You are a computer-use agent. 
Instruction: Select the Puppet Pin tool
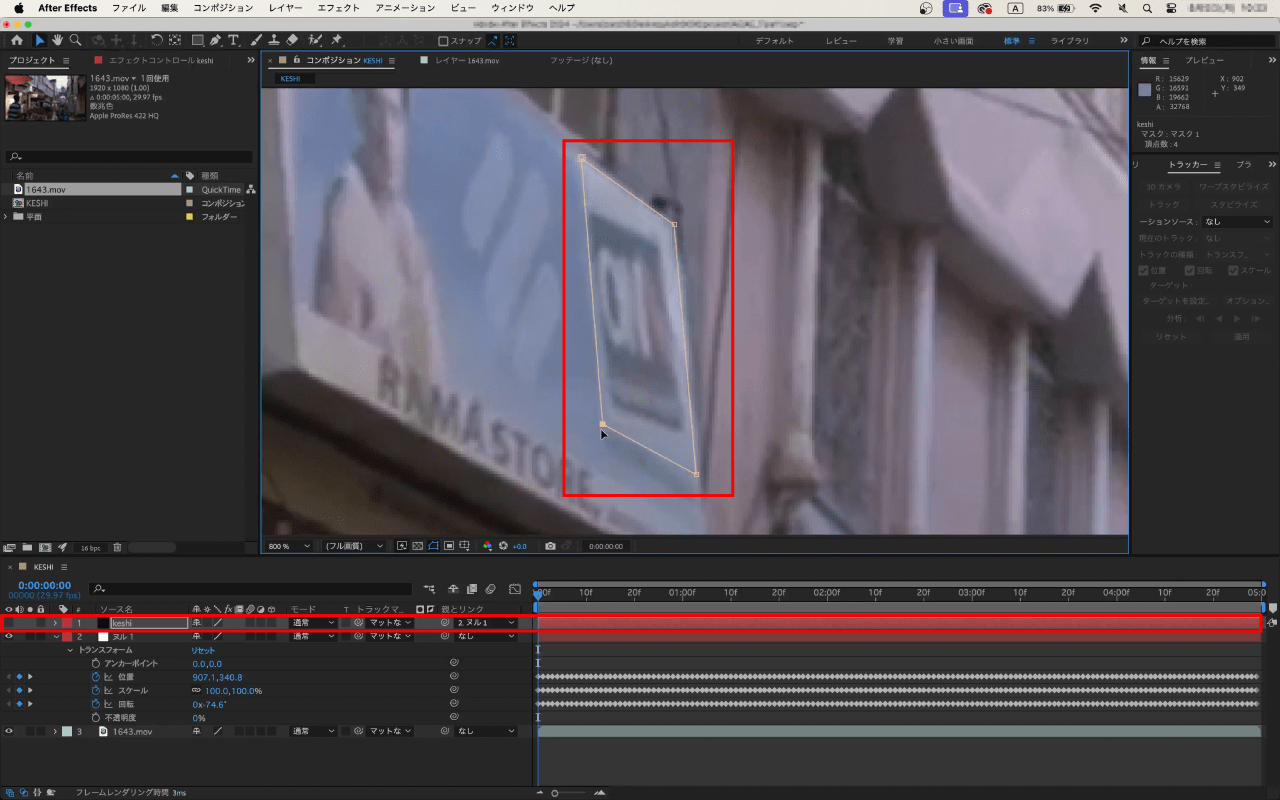[x=337, y=41]
